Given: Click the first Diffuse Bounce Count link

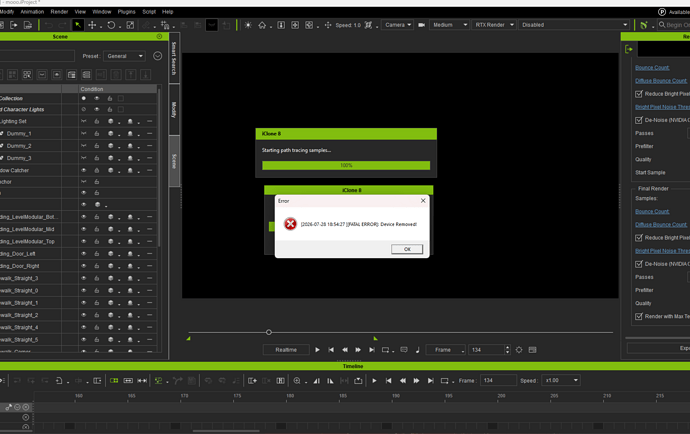Looking at the screenshot, I should coord(661,81).
